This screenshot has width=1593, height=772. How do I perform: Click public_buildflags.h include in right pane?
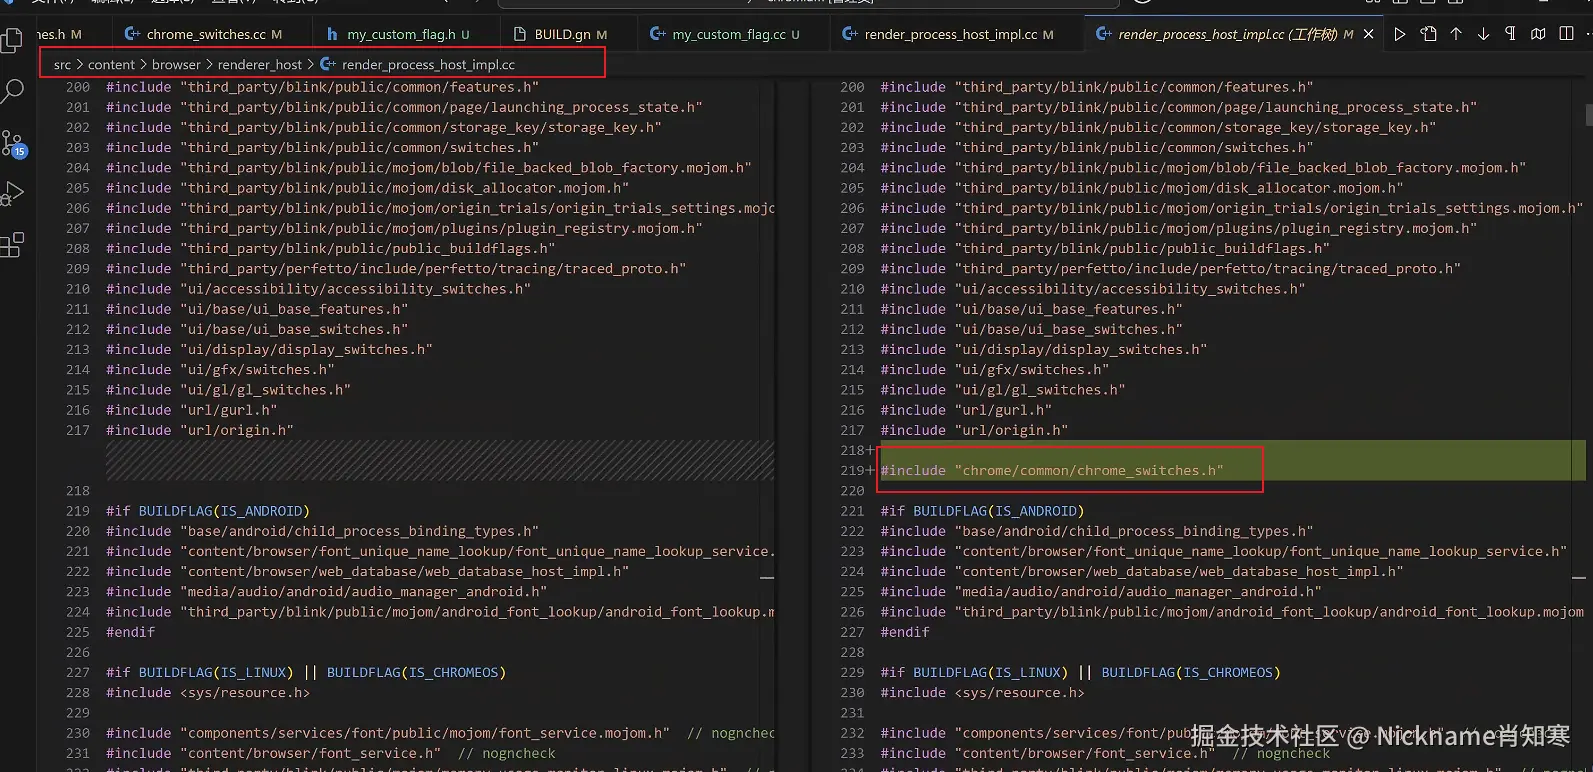pyautogui.click(x=1105, y=248)
